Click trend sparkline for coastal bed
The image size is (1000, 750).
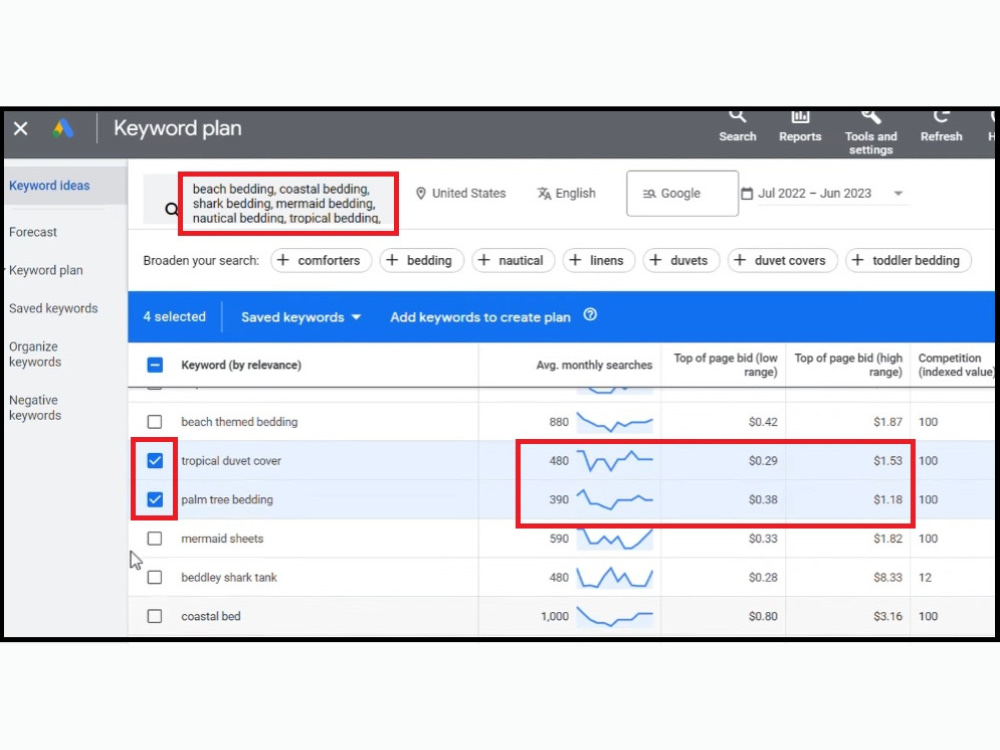[x=615, y=616]
